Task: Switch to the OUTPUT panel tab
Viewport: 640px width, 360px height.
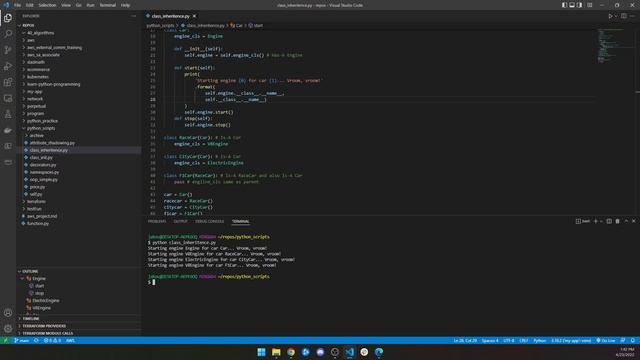Action: pos(180,221)
